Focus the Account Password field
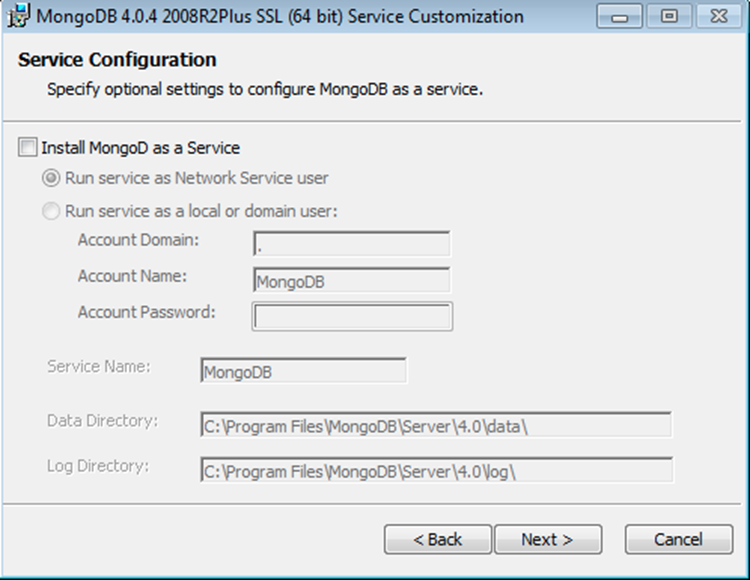 [x=353, y=316]
